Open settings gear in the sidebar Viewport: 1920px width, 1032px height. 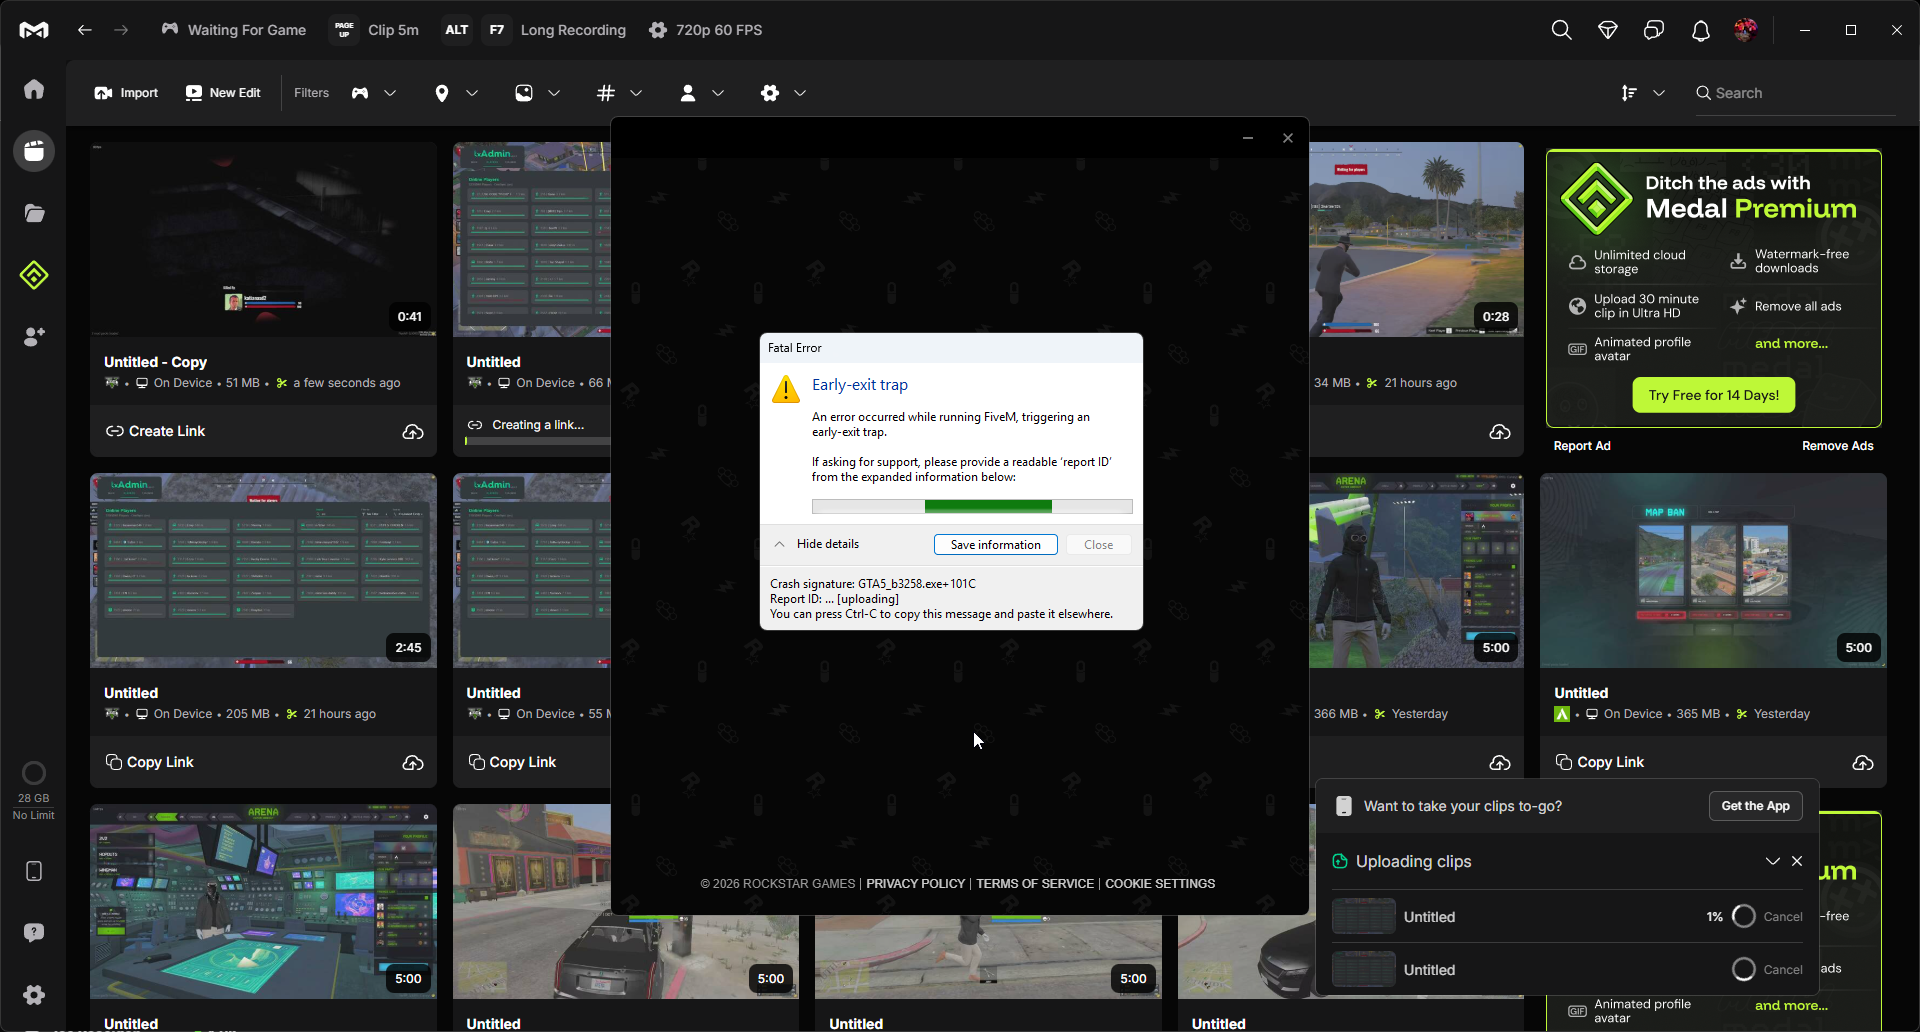34,994
